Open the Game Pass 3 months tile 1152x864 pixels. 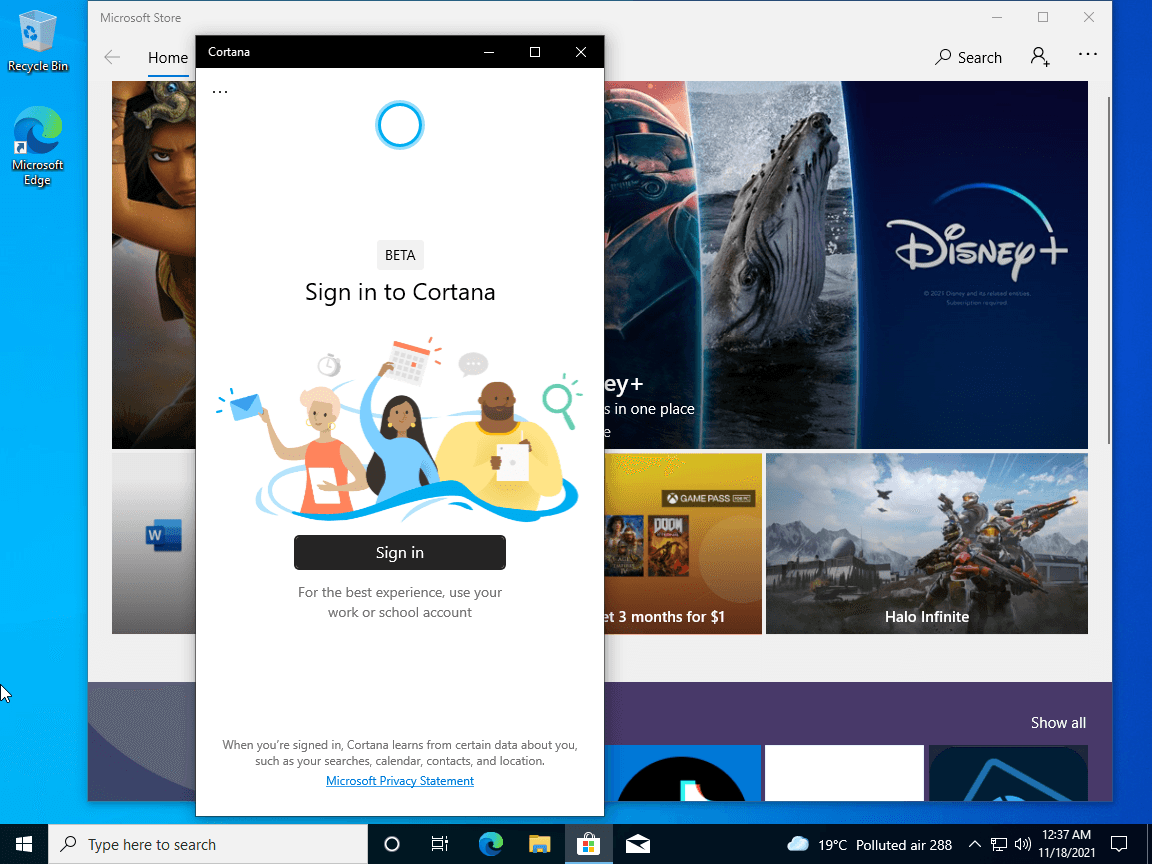(x=683, y=543)
